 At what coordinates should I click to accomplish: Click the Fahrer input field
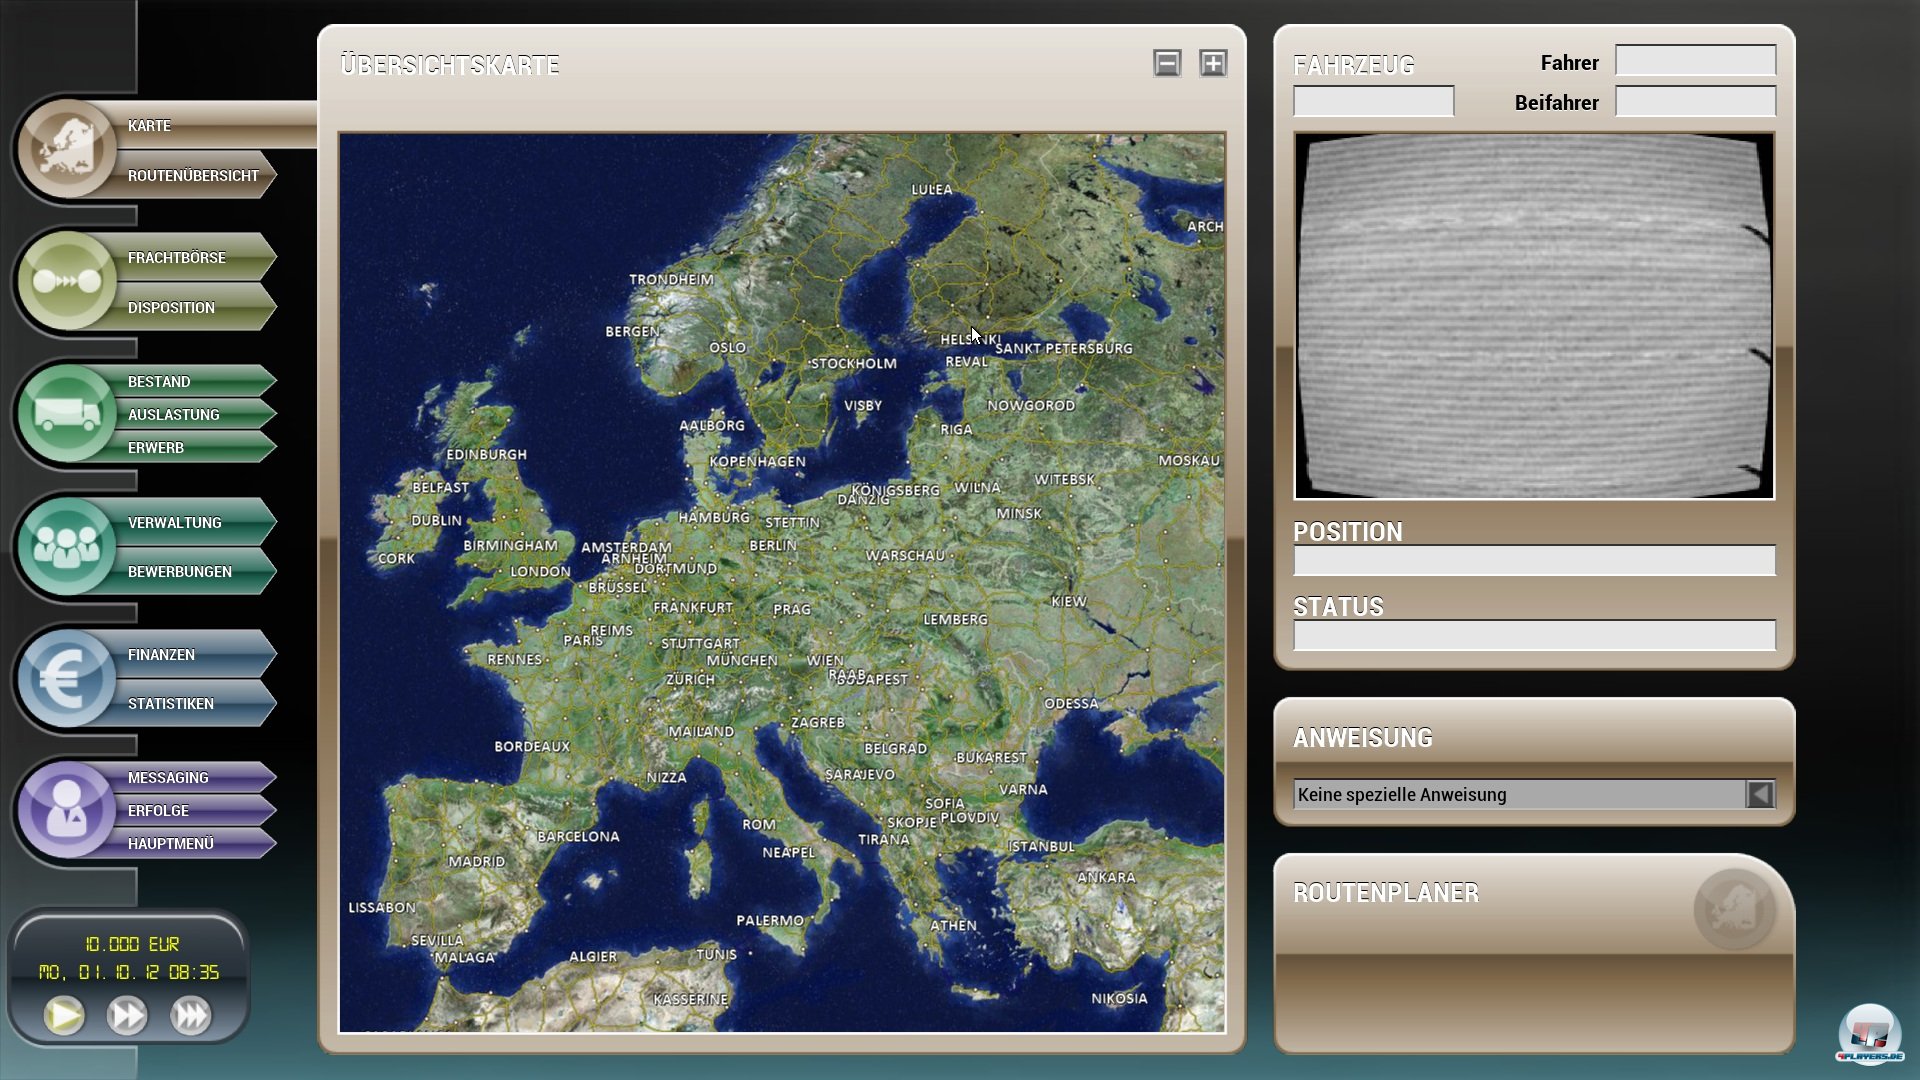tap(1695, 62)
